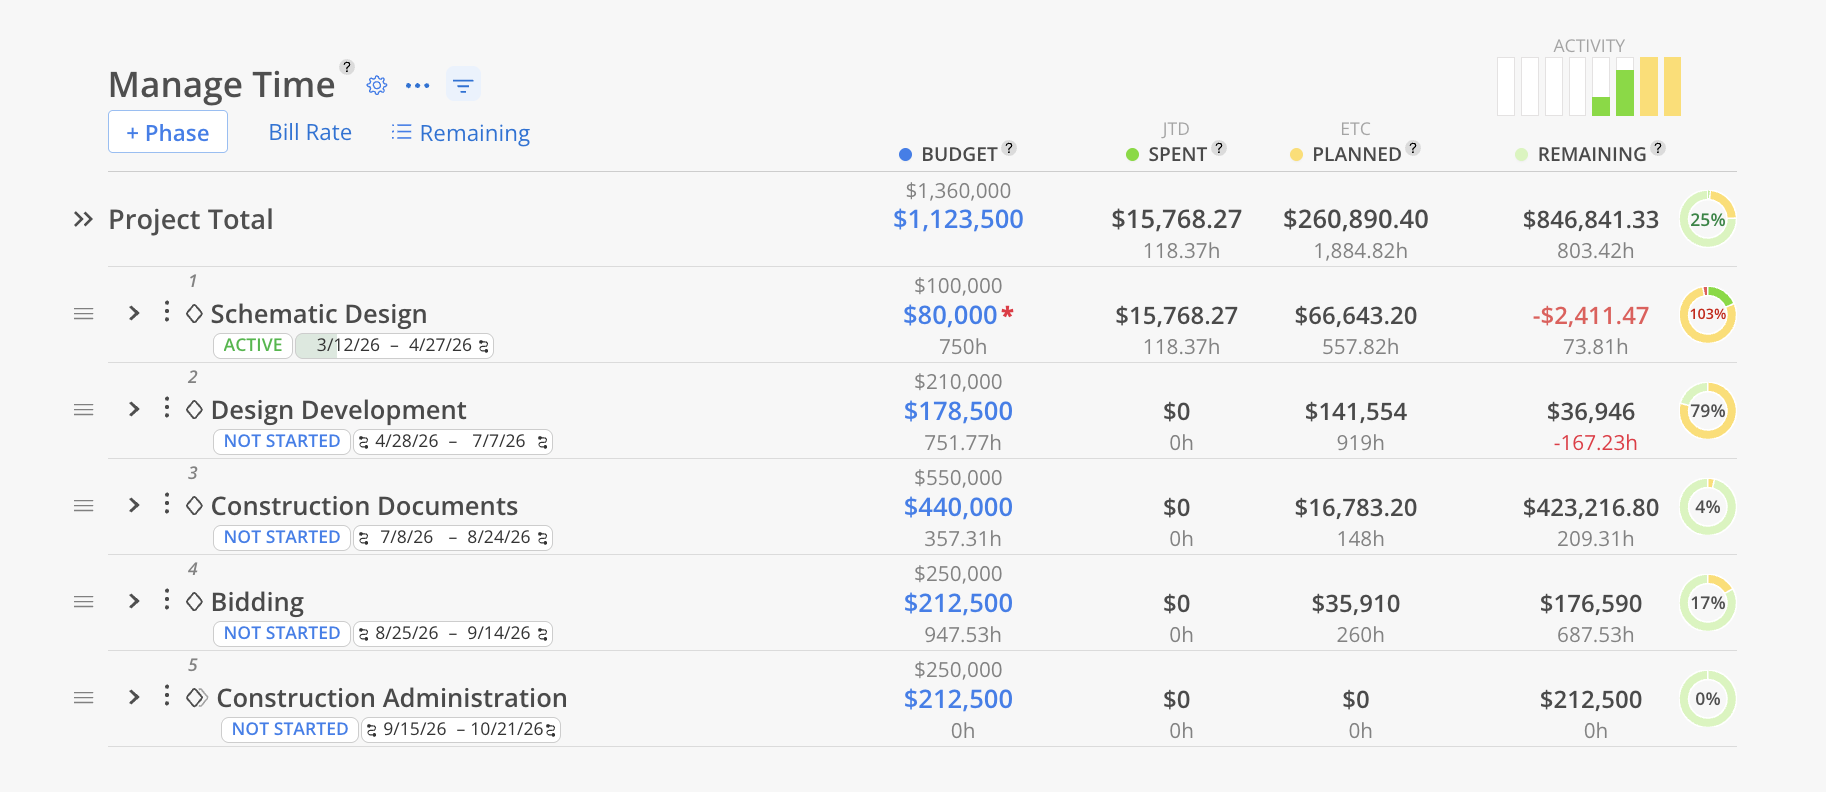Viewport: 1826px width, 792px height.
Task: Toggle the ACTIVE status badge on Schematic Design
Action: click(253, 345)
